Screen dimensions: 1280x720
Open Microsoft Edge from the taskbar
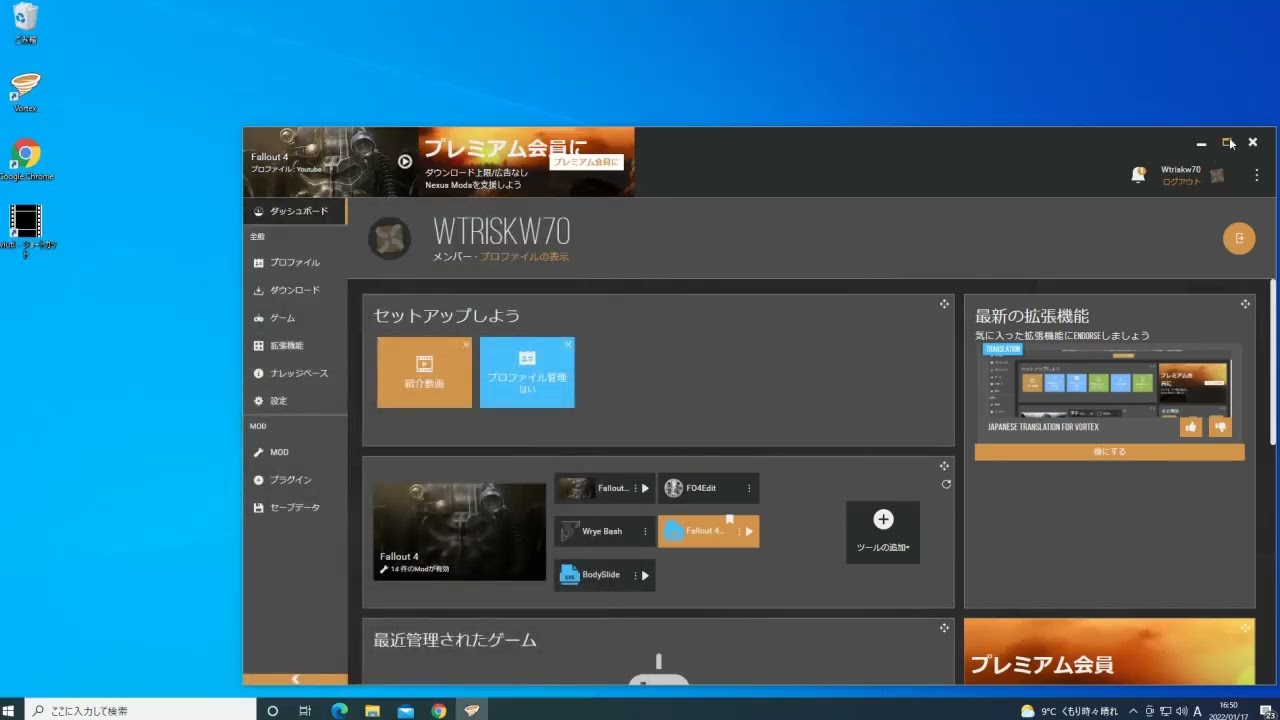pyautogui.click(x=339, y=711)
